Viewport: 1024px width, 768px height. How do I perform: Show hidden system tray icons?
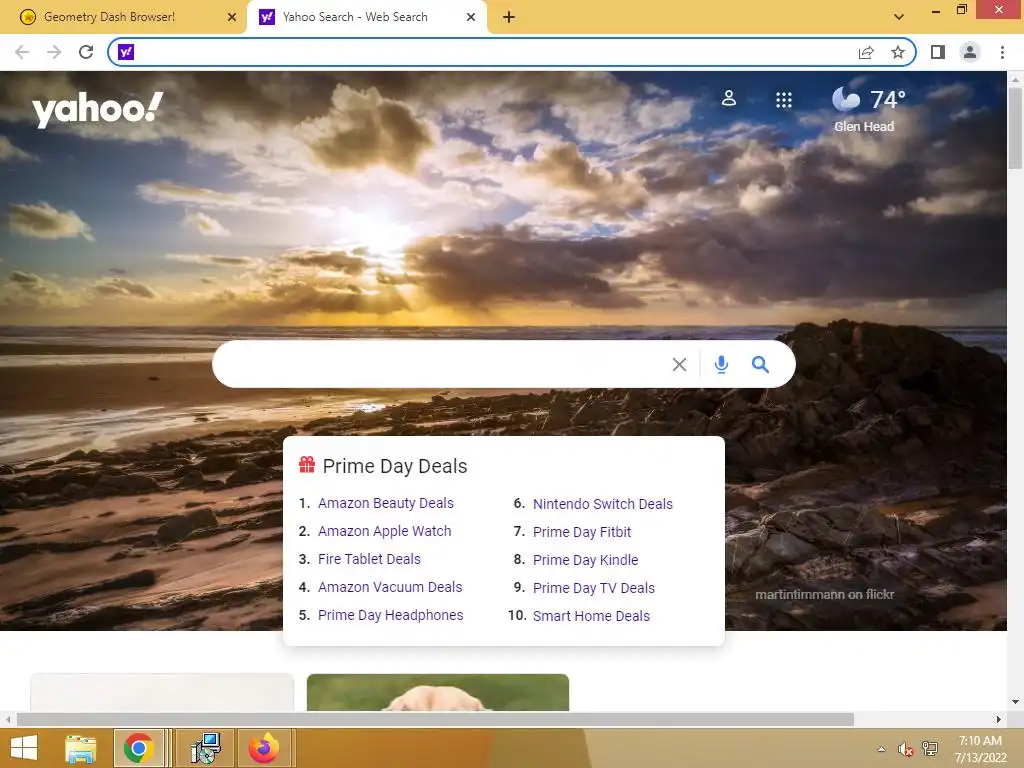882,749
